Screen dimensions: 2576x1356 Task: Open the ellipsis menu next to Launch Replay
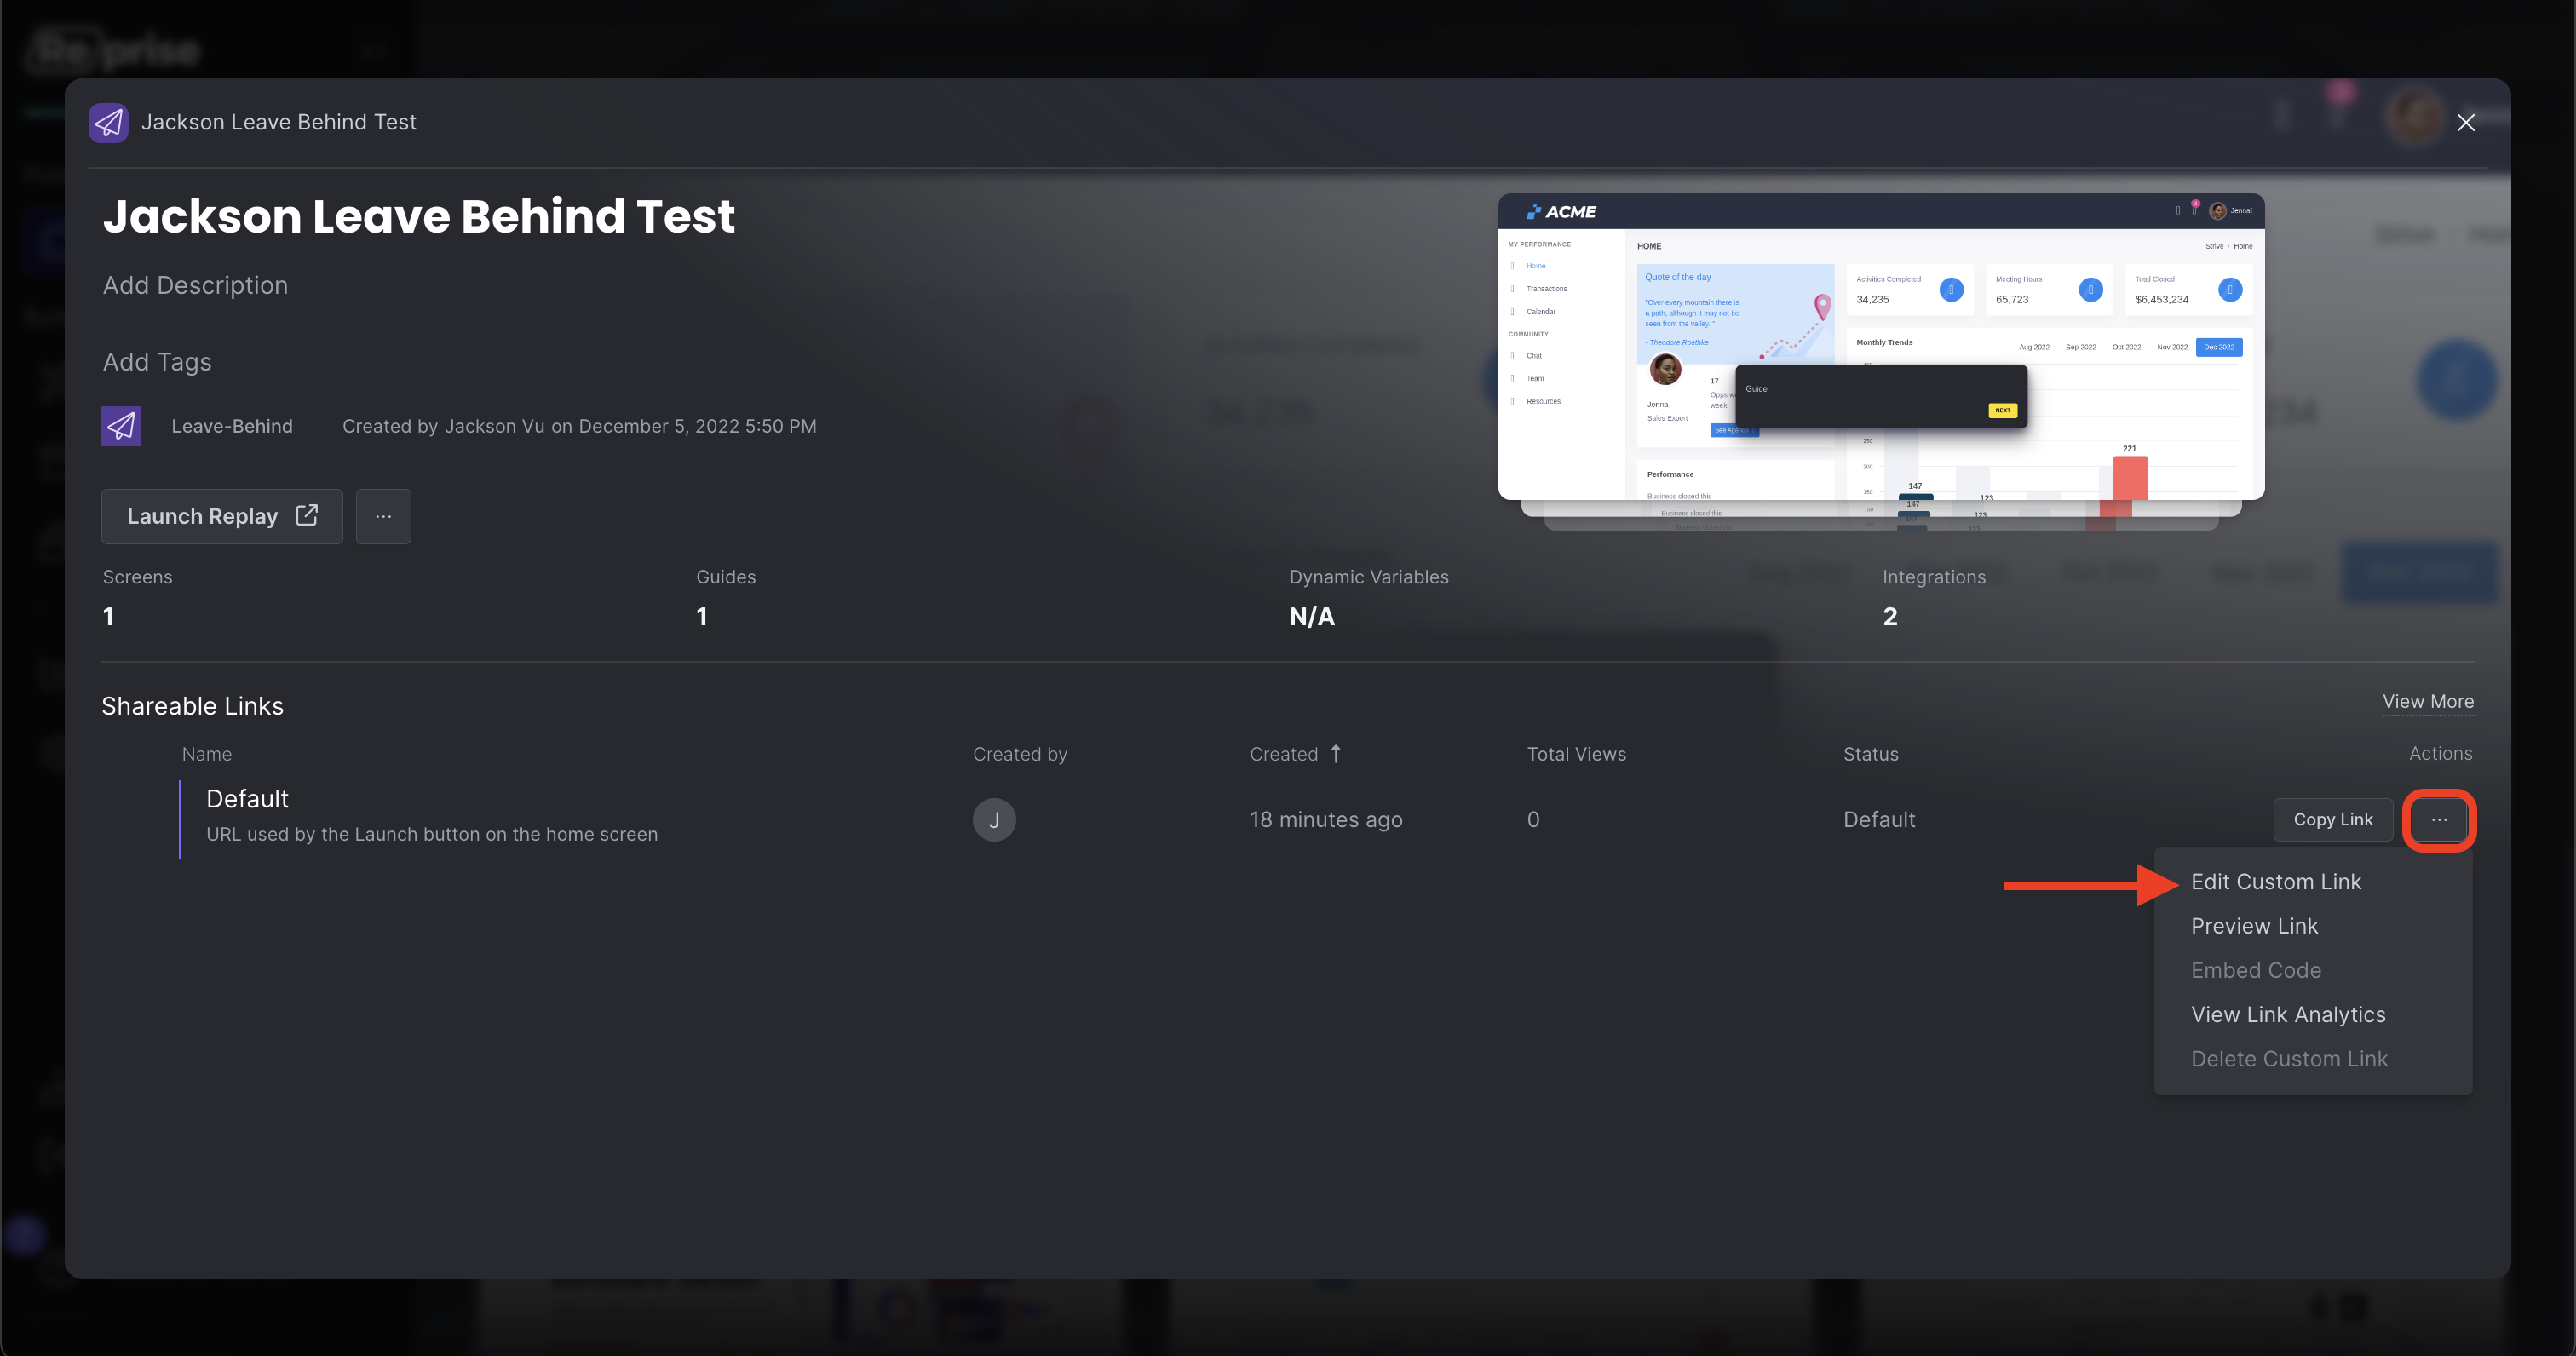[x=383, y=516]
